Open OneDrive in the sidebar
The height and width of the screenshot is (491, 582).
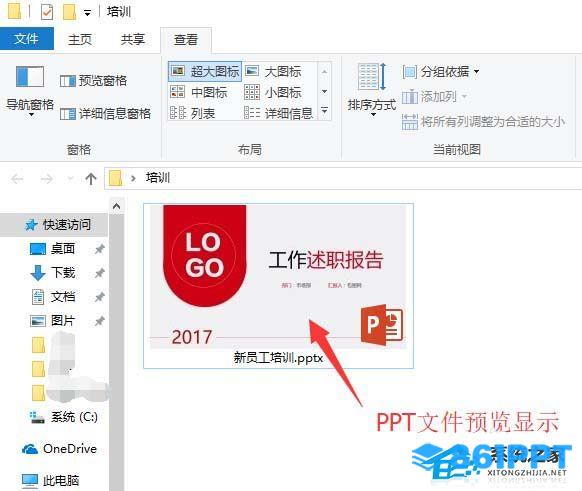(59, 449)
